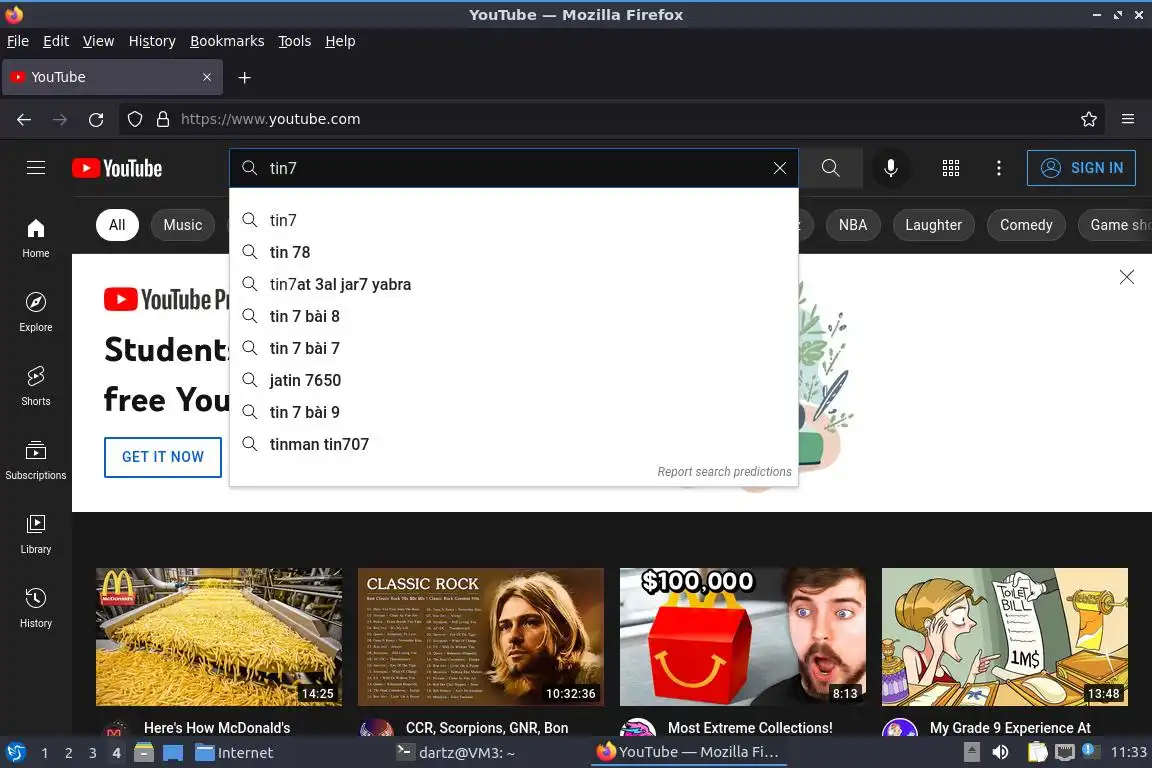Click the YouTube logo
Screen dimensions: 1152x768
coord(117,168)
